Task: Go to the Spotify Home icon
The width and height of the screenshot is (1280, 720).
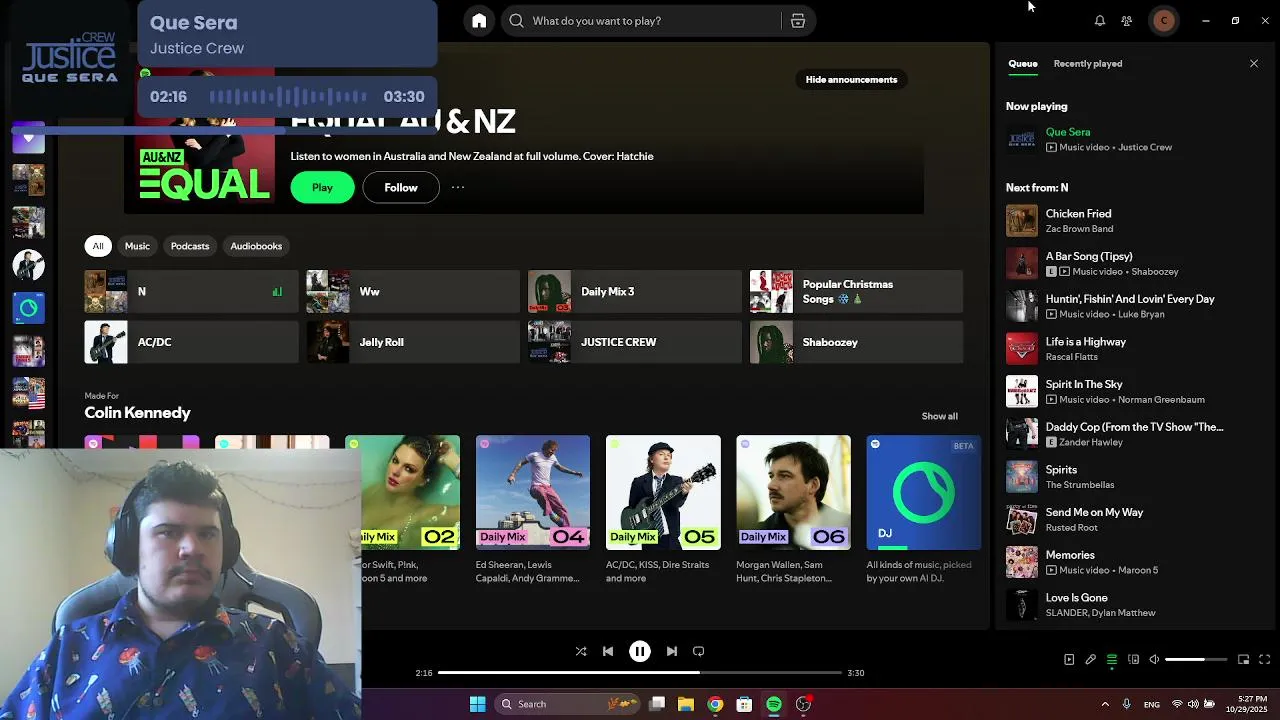Action: click(479, 21)
